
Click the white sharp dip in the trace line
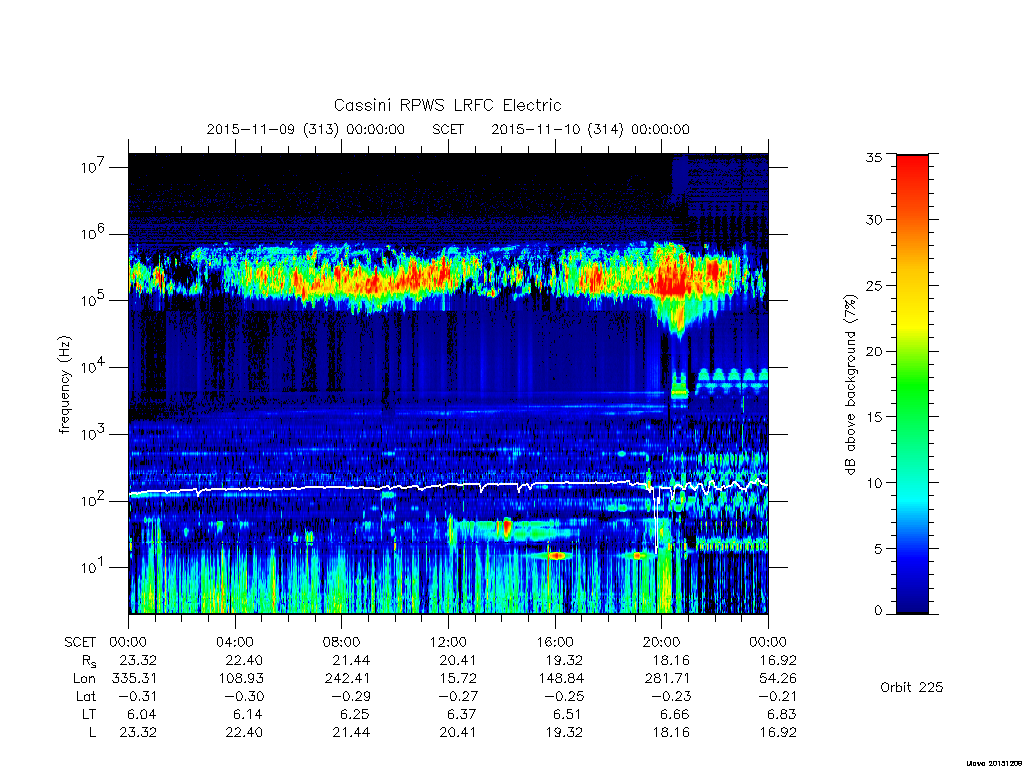656,522
